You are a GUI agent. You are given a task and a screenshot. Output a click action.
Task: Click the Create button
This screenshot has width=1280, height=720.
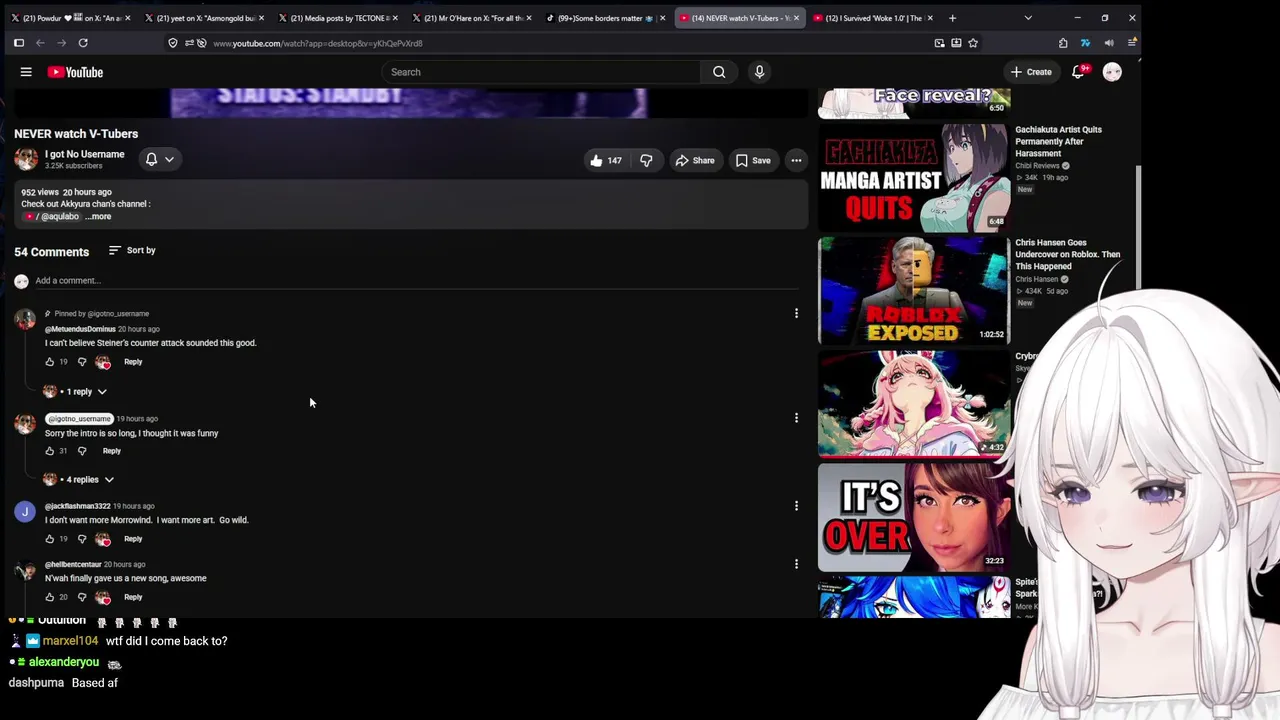(1031, 72)
